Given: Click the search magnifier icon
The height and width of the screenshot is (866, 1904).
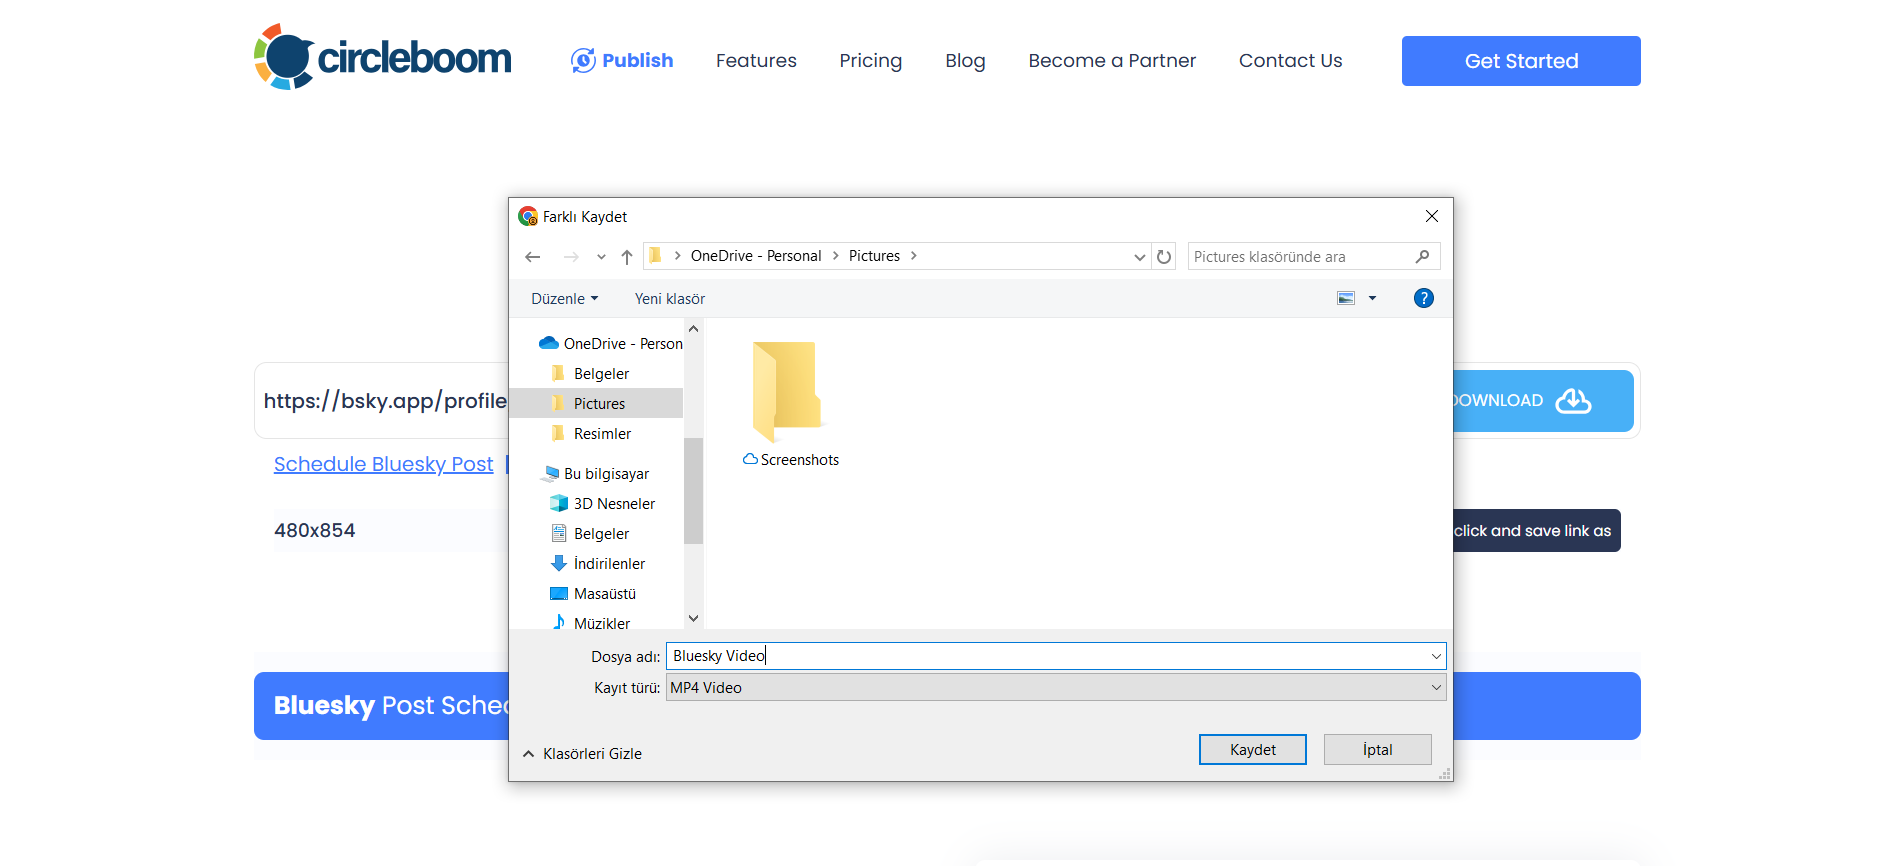Looking at the screenshot, I should tap(1422, 257).
